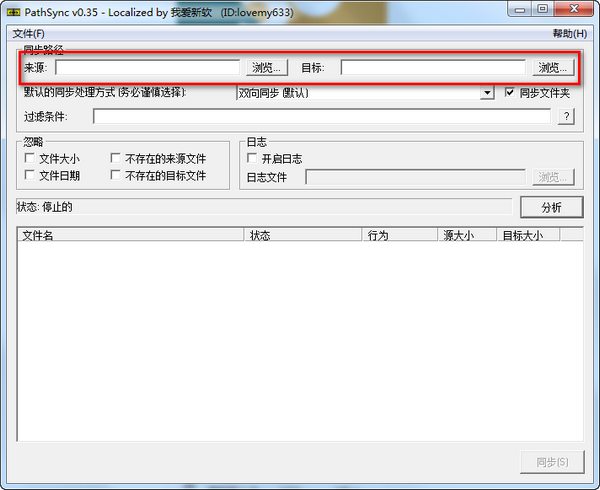This screenshot has width=600, height=490.
Task: Click 浏览 button next to 来源 field
Action: pyautogui.click(x=267, y=68)
